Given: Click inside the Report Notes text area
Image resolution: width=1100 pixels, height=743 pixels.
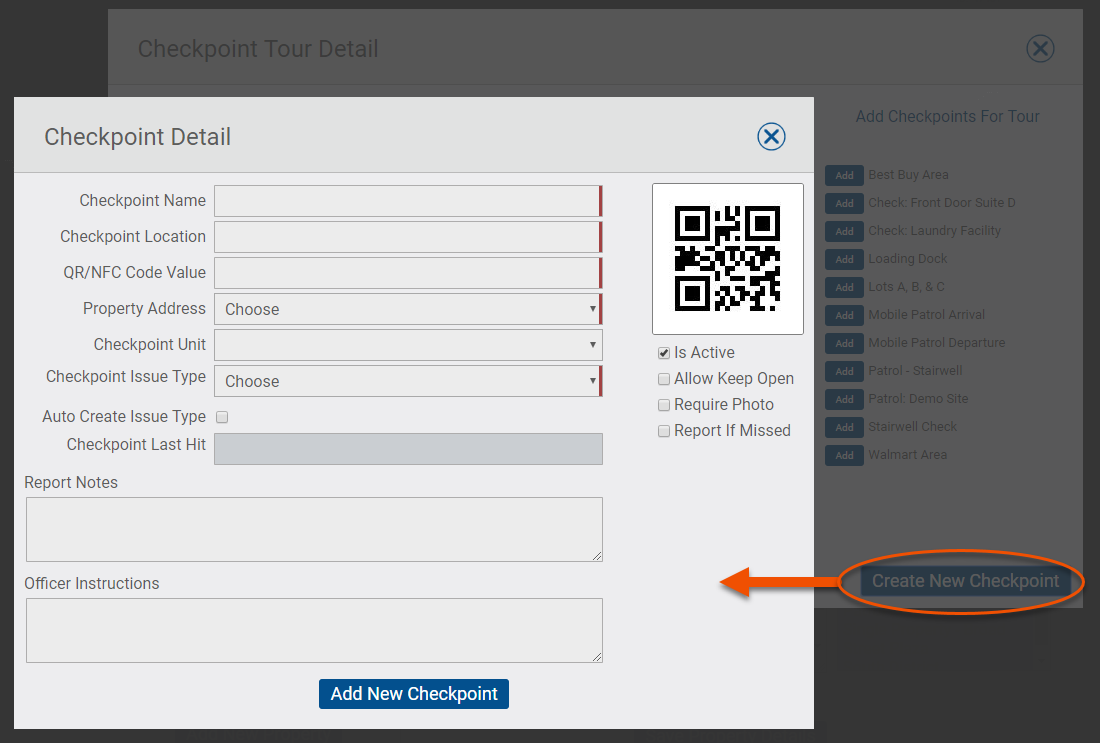Looking at the screenshot, I should [x=314, y=529].
